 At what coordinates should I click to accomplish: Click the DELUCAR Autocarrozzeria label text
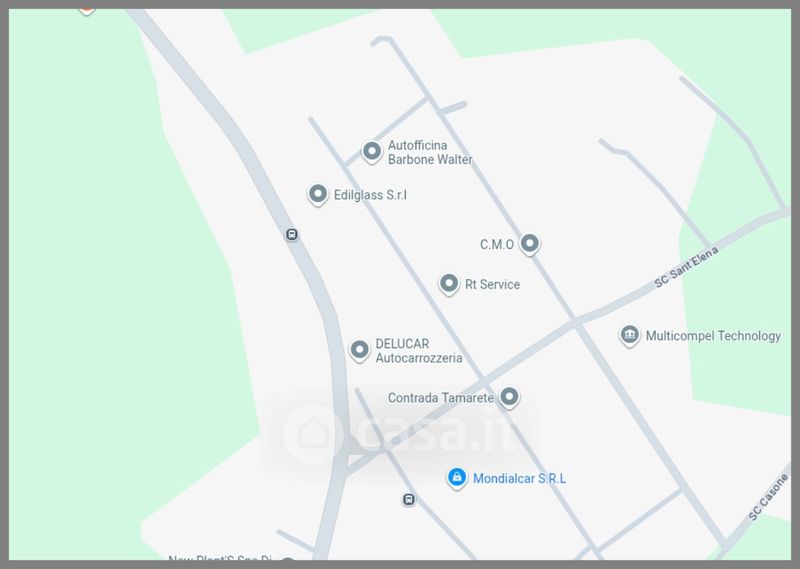[419, 351]
